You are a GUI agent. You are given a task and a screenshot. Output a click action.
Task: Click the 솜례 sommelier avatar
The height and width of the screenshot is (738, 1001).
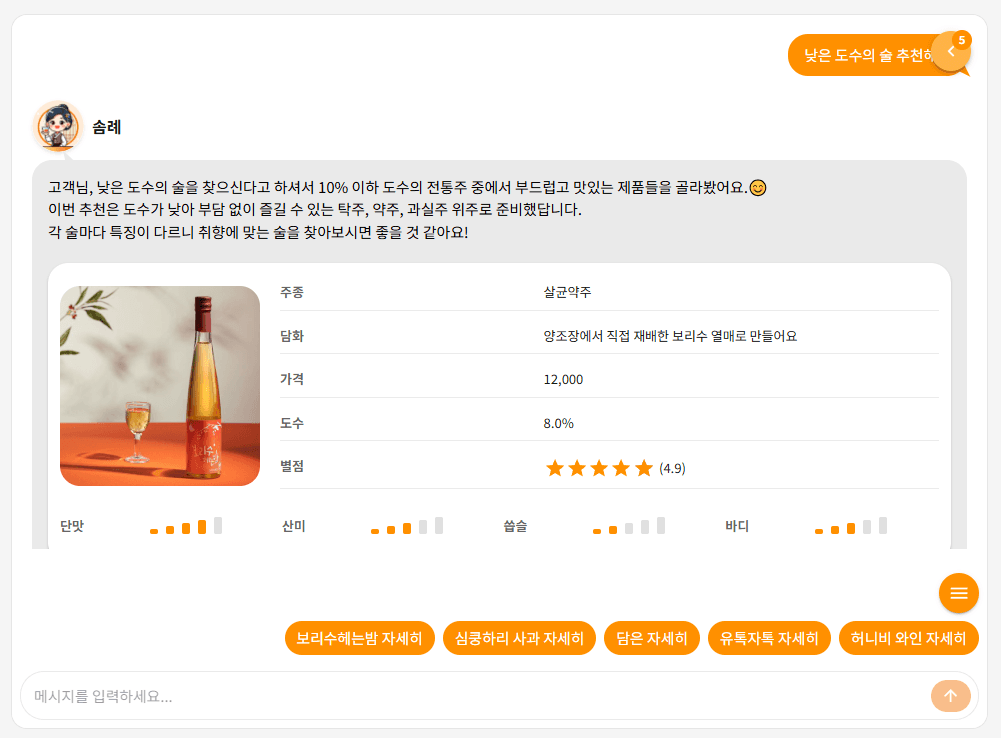point(58,126)
